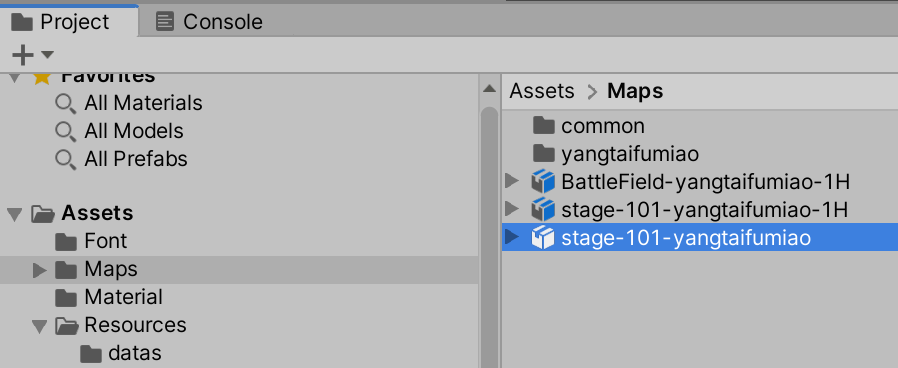
Task: Click the selected stage-101-yangtaifumiao prefab icon
Action: (543, 238)
